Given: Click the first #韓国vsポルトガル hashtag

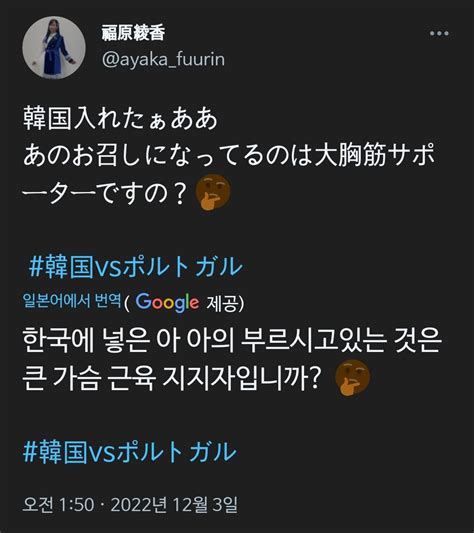Looking at the screenshot, I should [136, 267].
